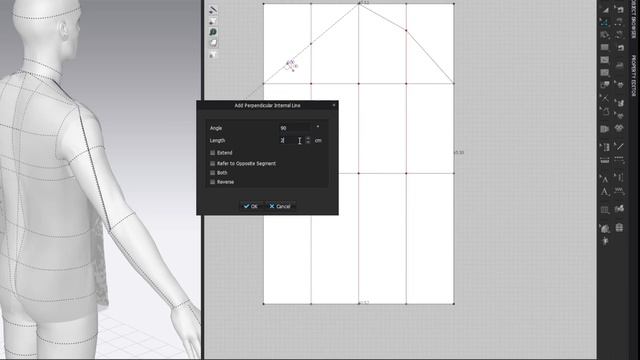Image resolution: width=640 pixels, height=360 pixels.
Task: Open the Property Editor side tab
Action: point(634,76)
